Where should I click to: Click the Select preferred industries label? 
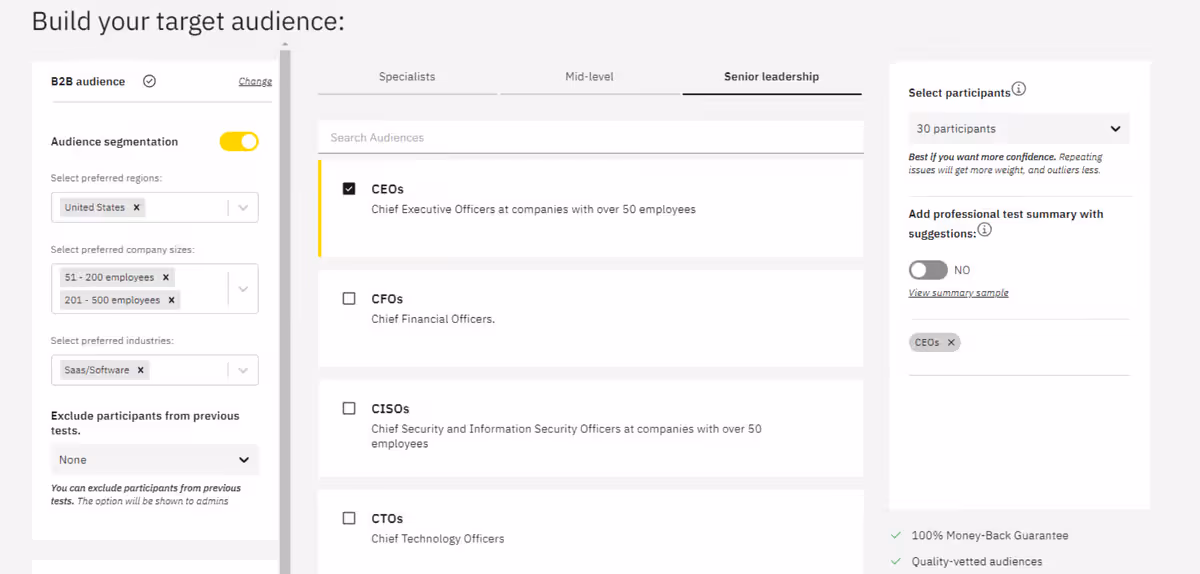click(112, 341)
